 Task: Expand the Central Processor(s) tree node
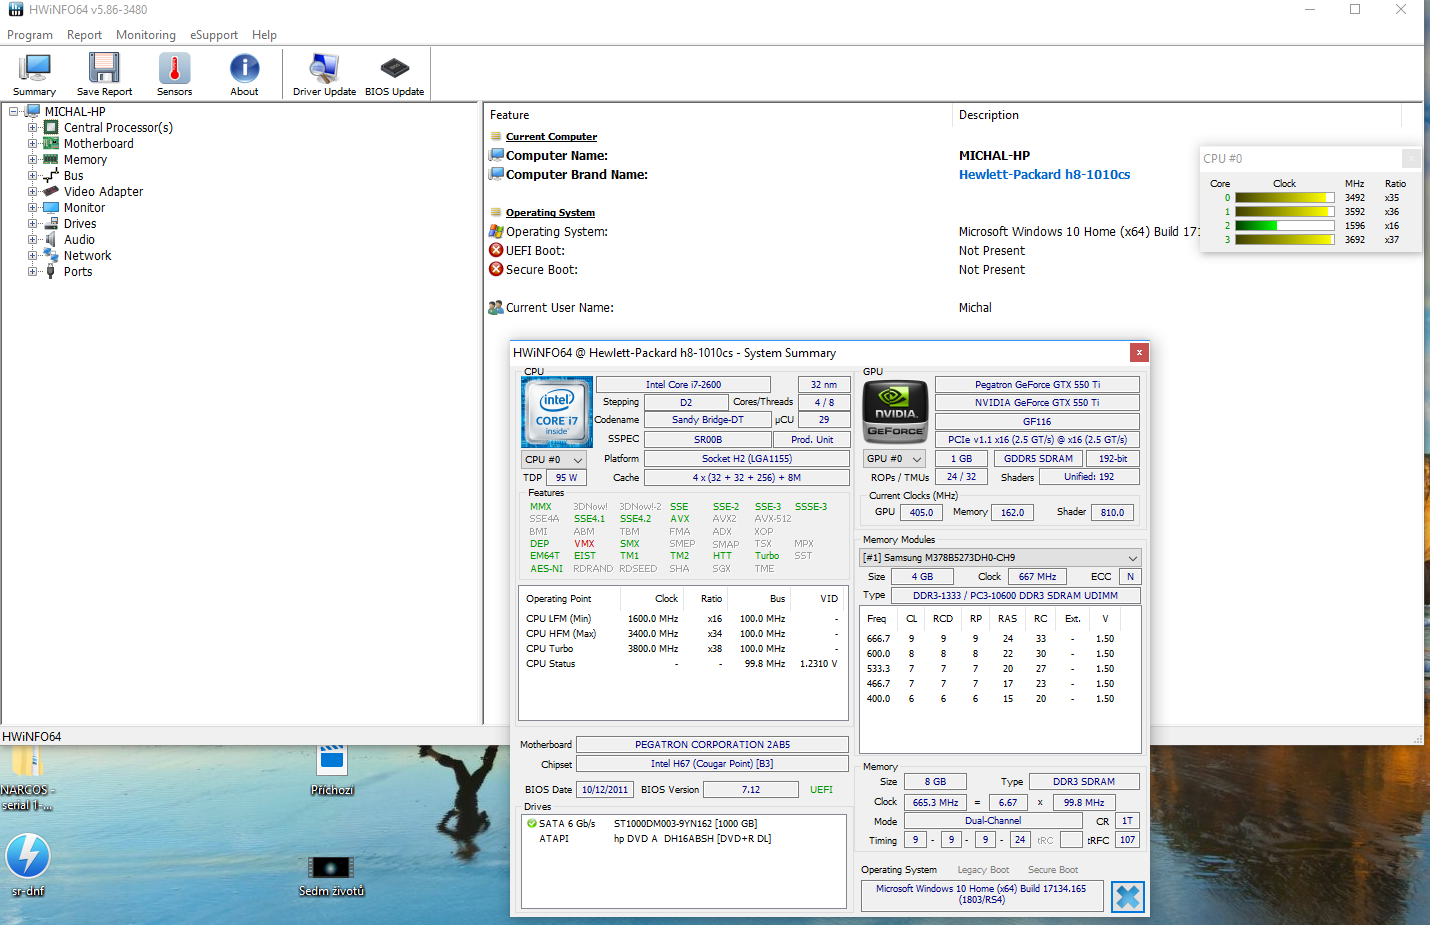[33, 128]
